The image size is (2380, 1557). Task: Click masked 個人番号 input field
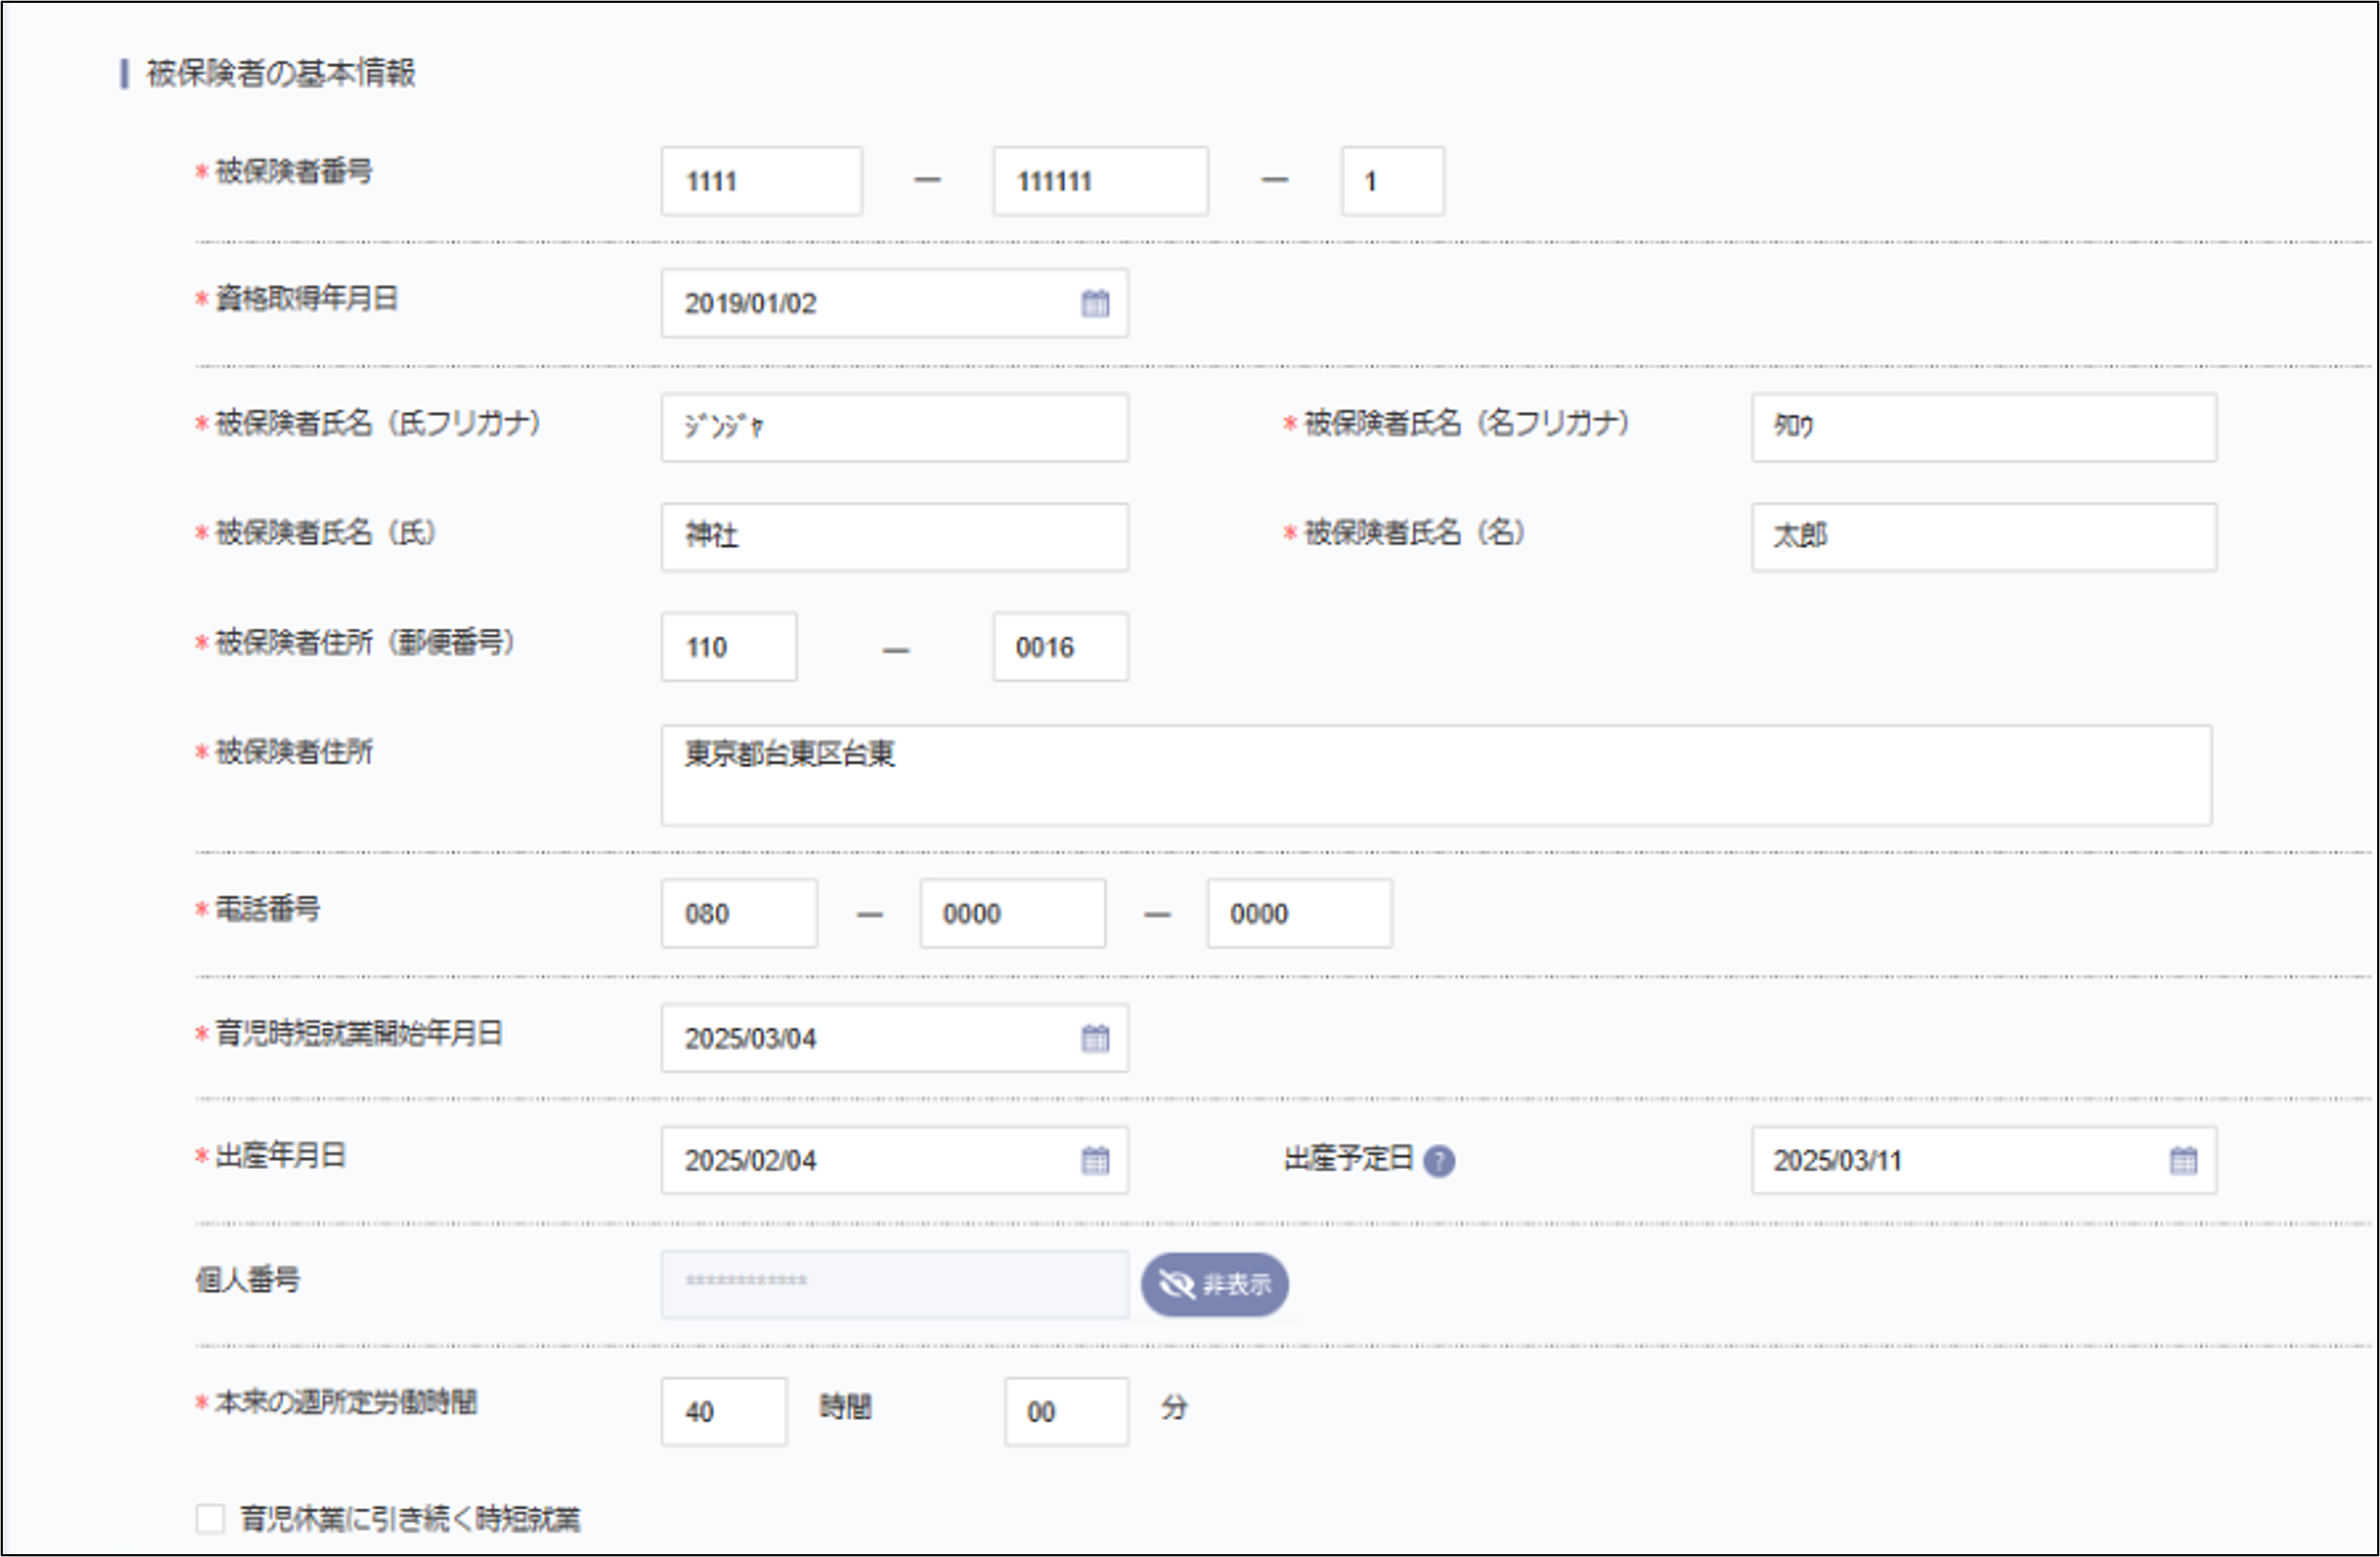[x=894, y=1284]
